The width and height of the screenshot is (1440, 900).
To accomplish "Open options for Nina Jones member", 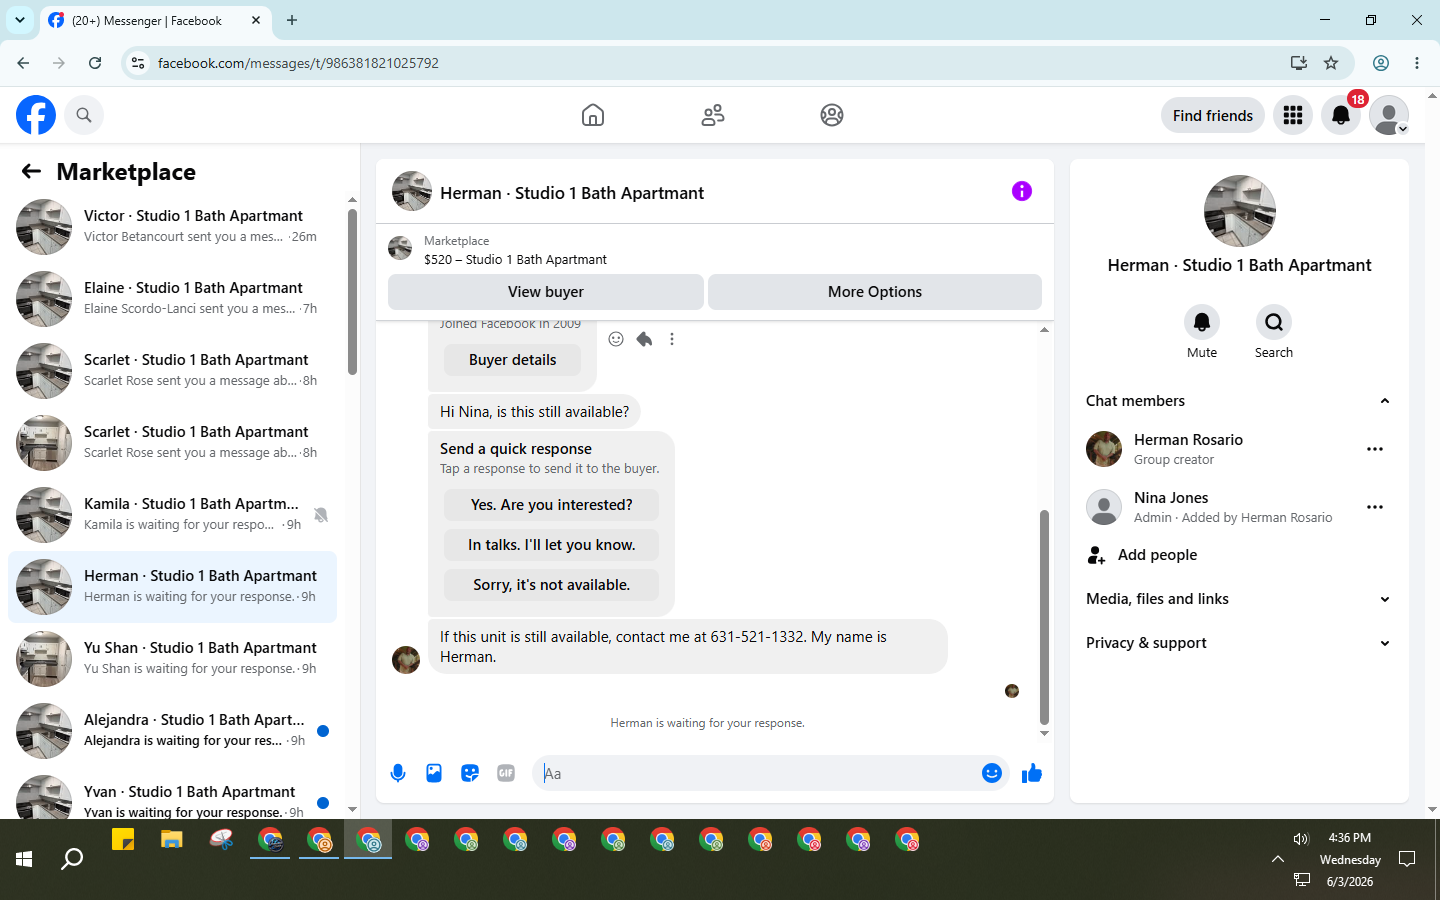I will (1375, 507).
